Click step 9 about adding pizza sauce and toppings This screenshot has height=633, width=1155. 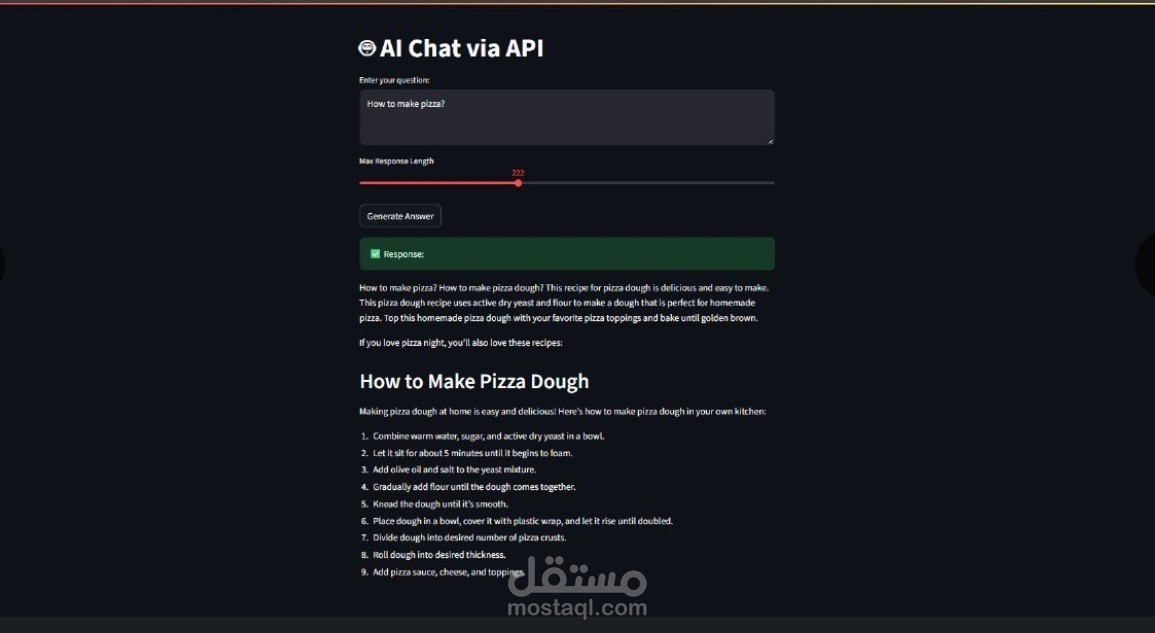pyautogui.click(x=463, y=571)
